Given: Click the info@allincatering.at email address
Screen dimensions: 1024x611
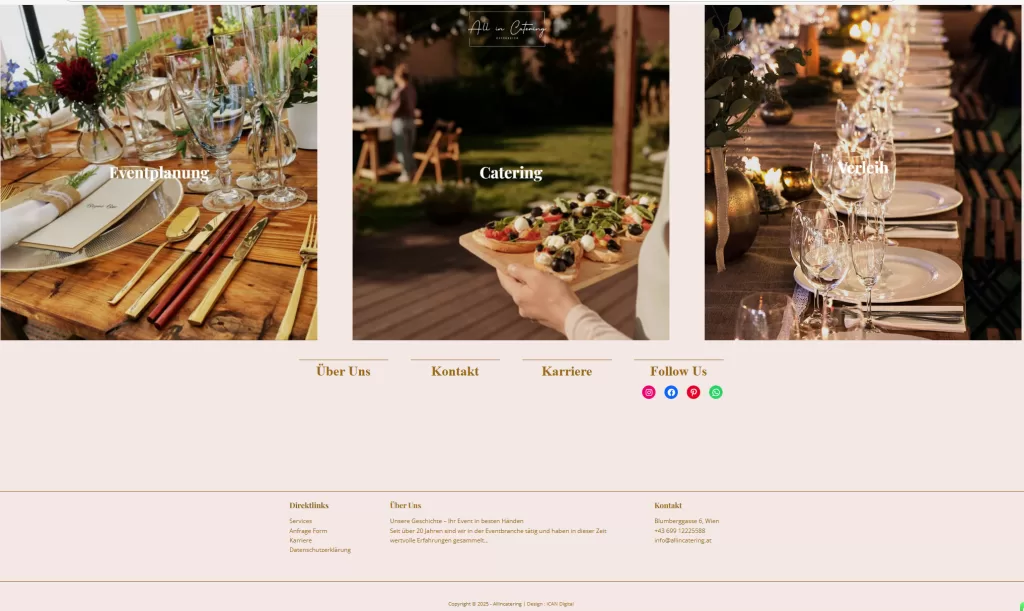Looking at the screenshot, I should (683, 540).
